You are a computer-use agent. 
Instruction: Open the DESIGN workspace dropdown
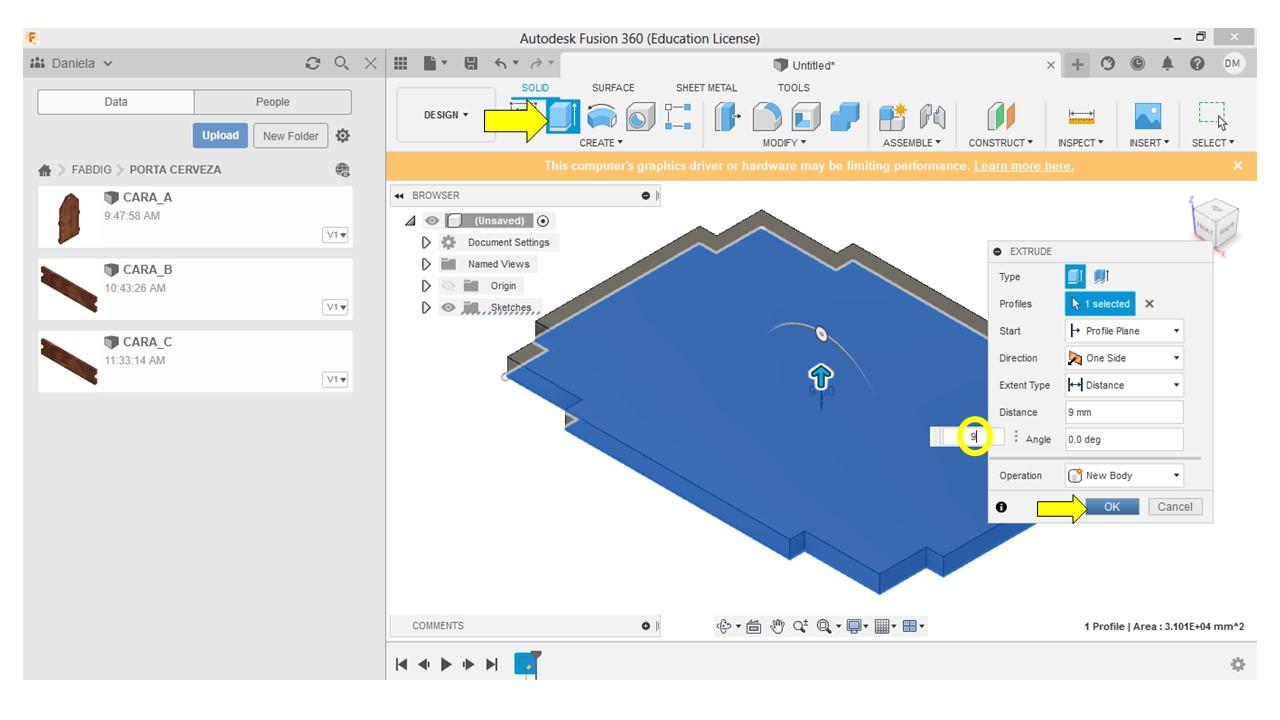click(446, 115)
